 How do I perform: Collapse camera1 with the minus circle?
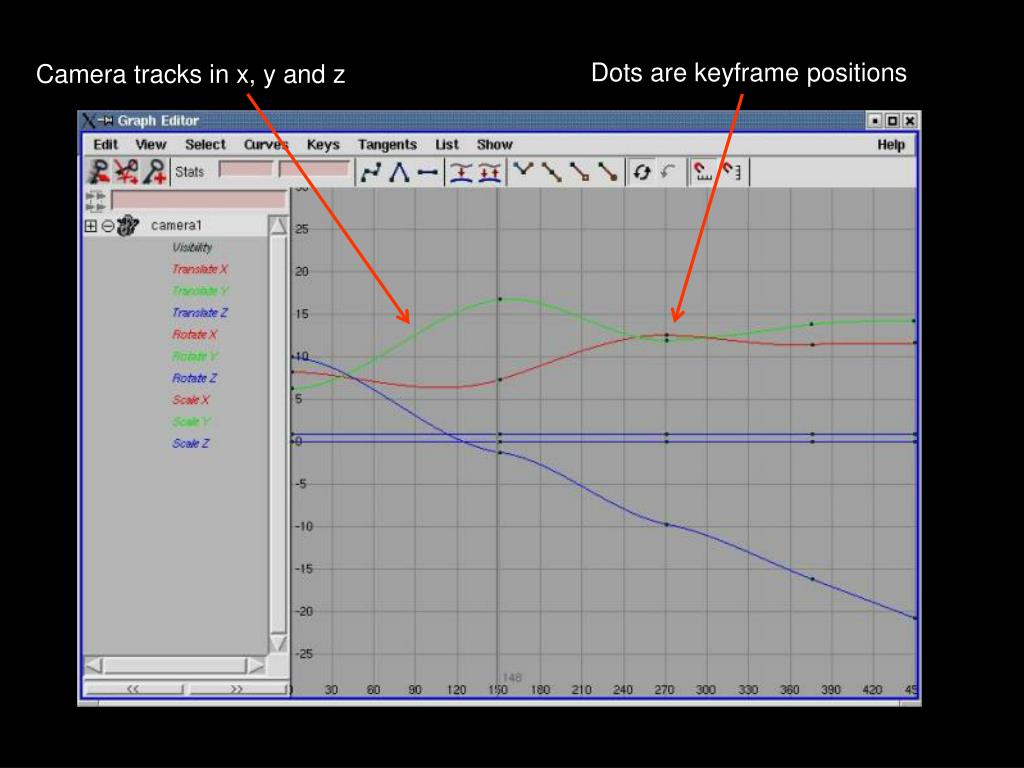pyautogui.click(x=108, y=226)
